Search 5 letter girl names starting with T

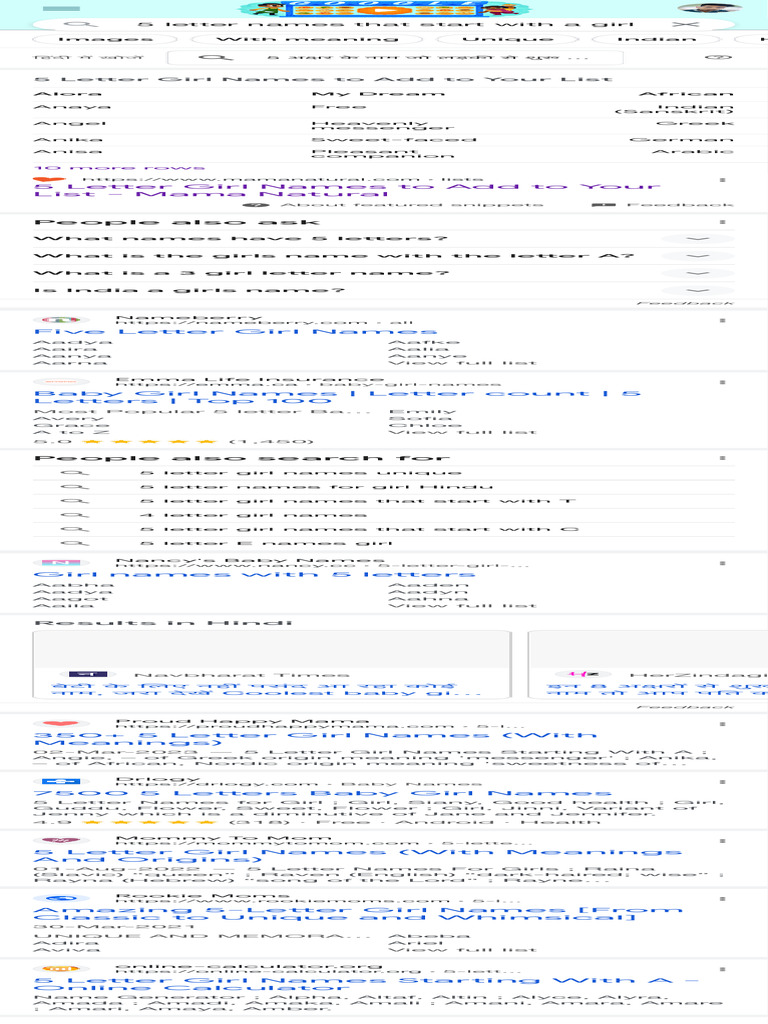(x=384, y=501)
